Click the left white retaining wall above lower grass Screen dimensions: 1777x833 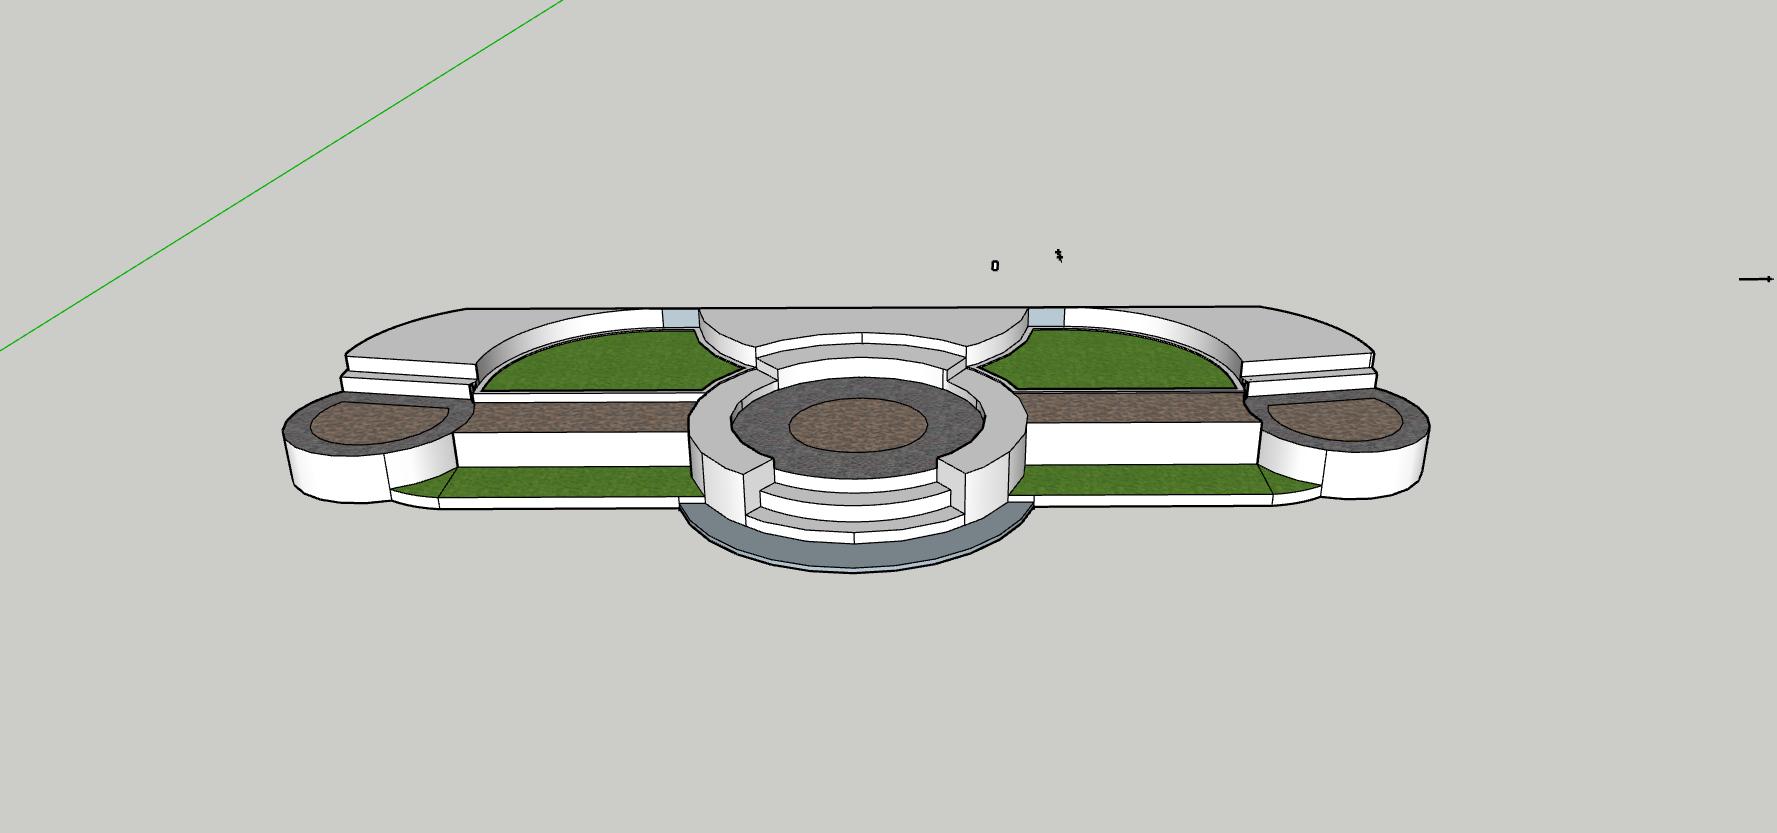point(570,449)
